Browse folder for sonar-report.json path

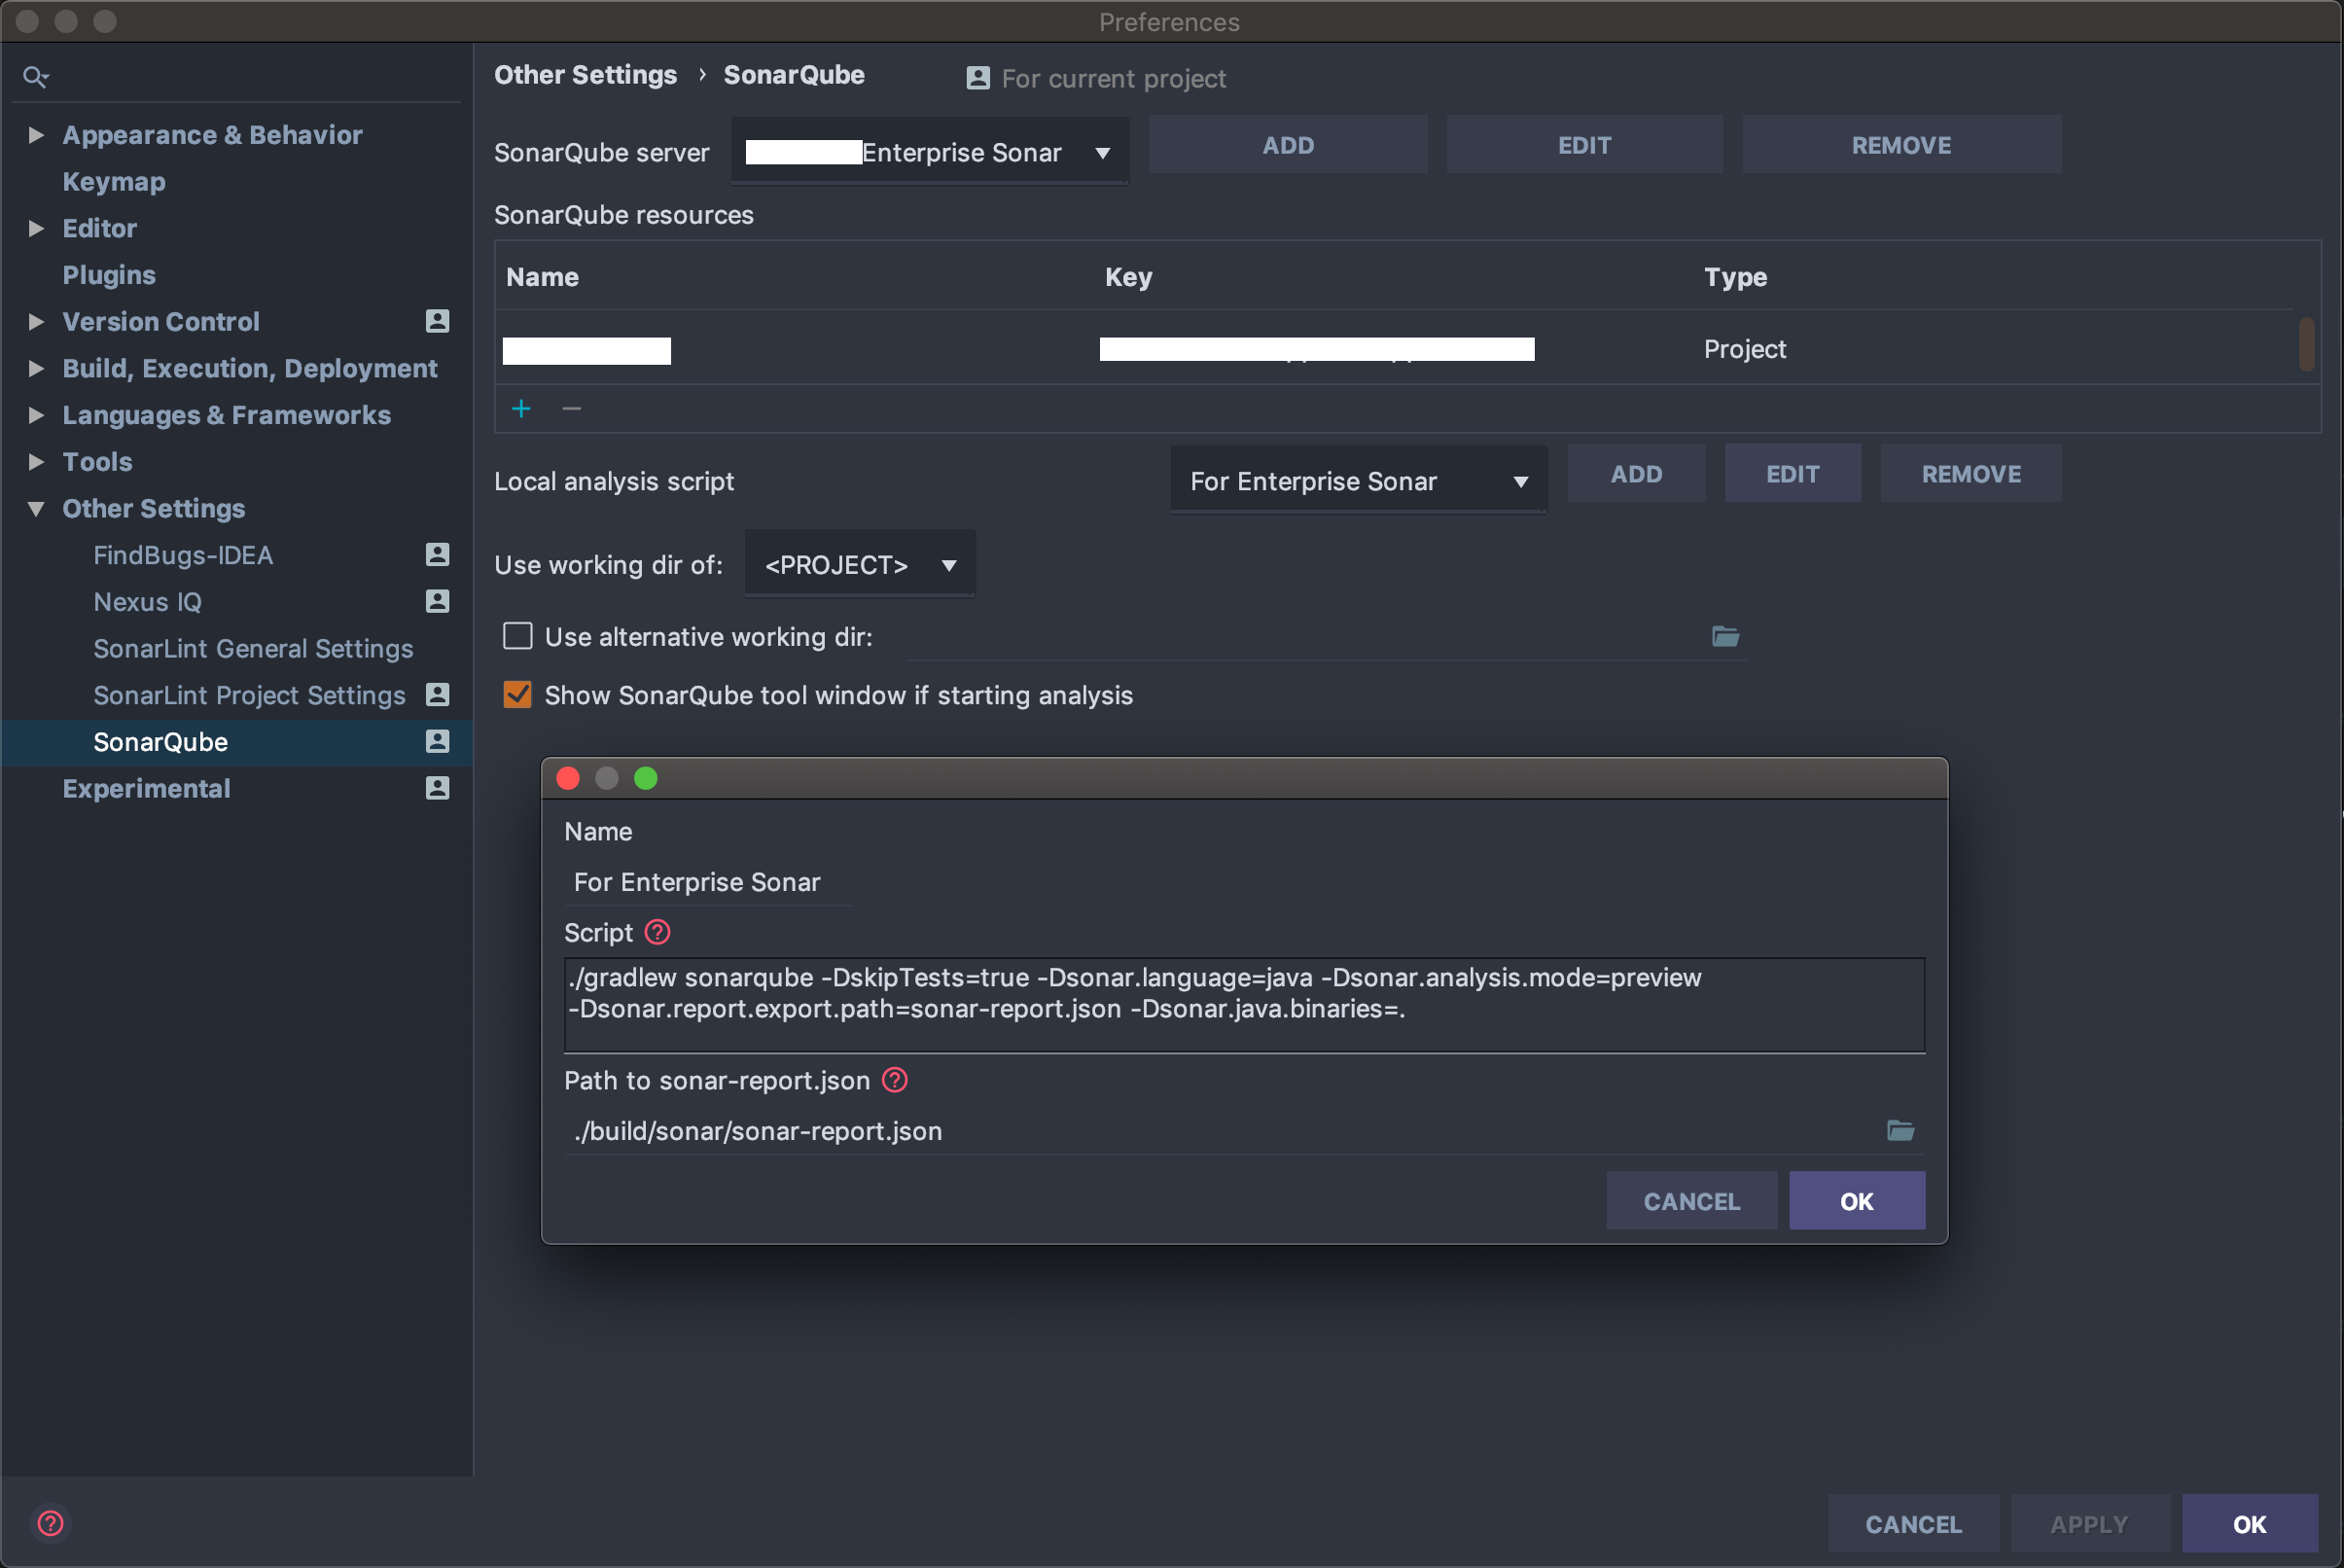1900,1130
